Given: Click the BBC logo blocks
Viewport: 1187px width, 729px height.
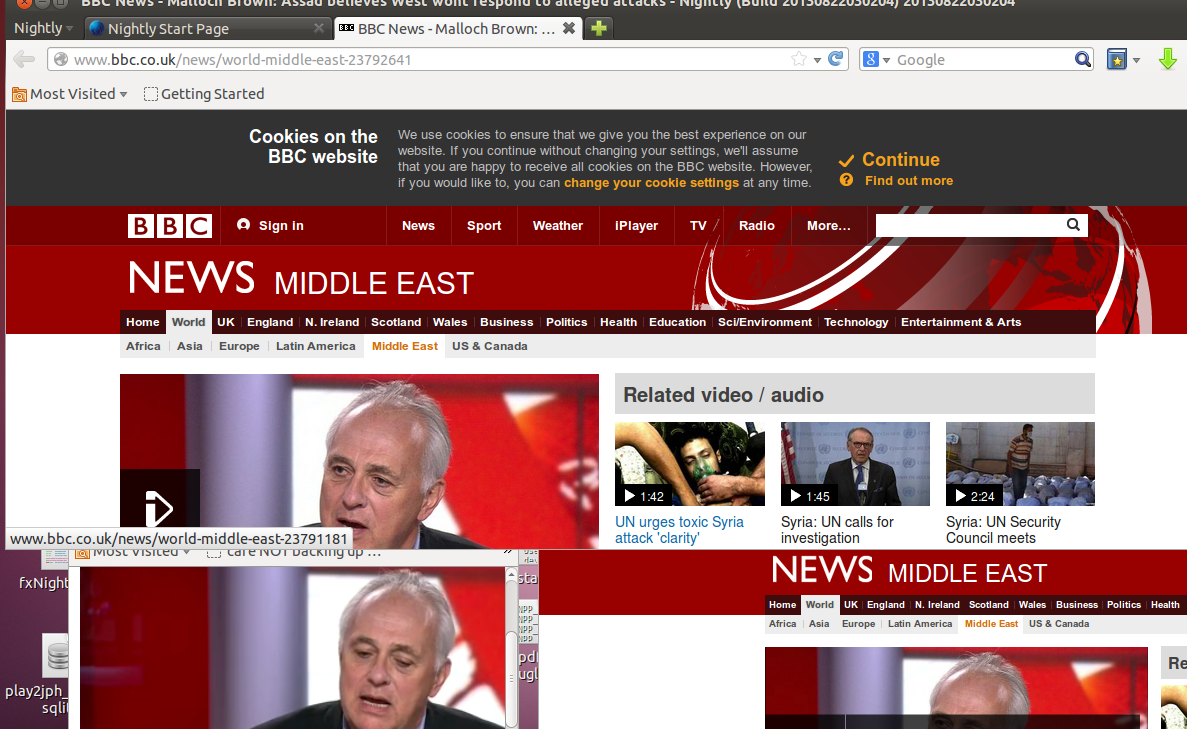Looking at the screenshot, I should click(170, 226).
